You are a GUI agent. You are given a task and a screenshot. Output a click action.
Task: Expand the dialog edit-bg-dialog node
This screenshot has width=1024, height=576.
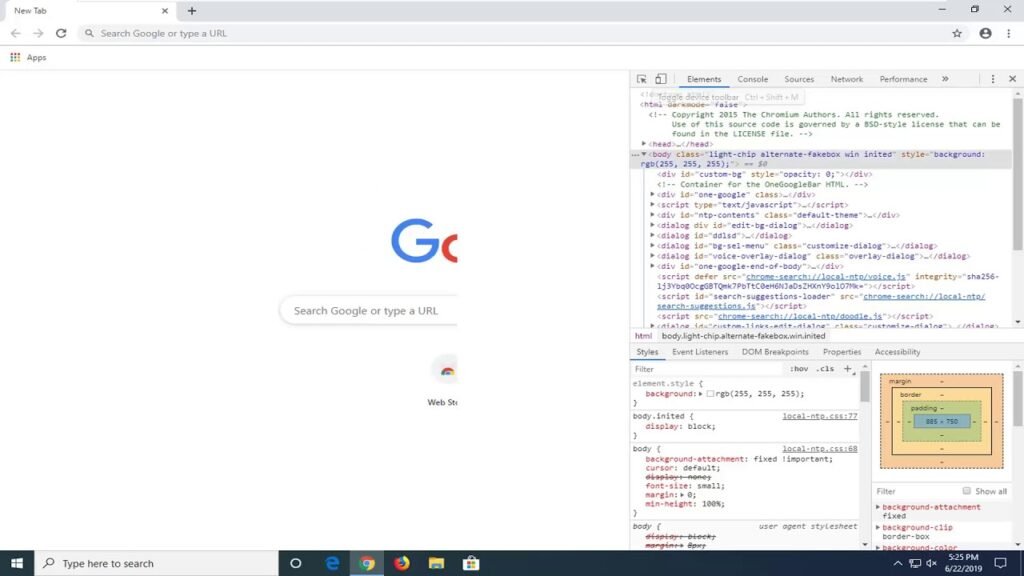pos(652,225)
